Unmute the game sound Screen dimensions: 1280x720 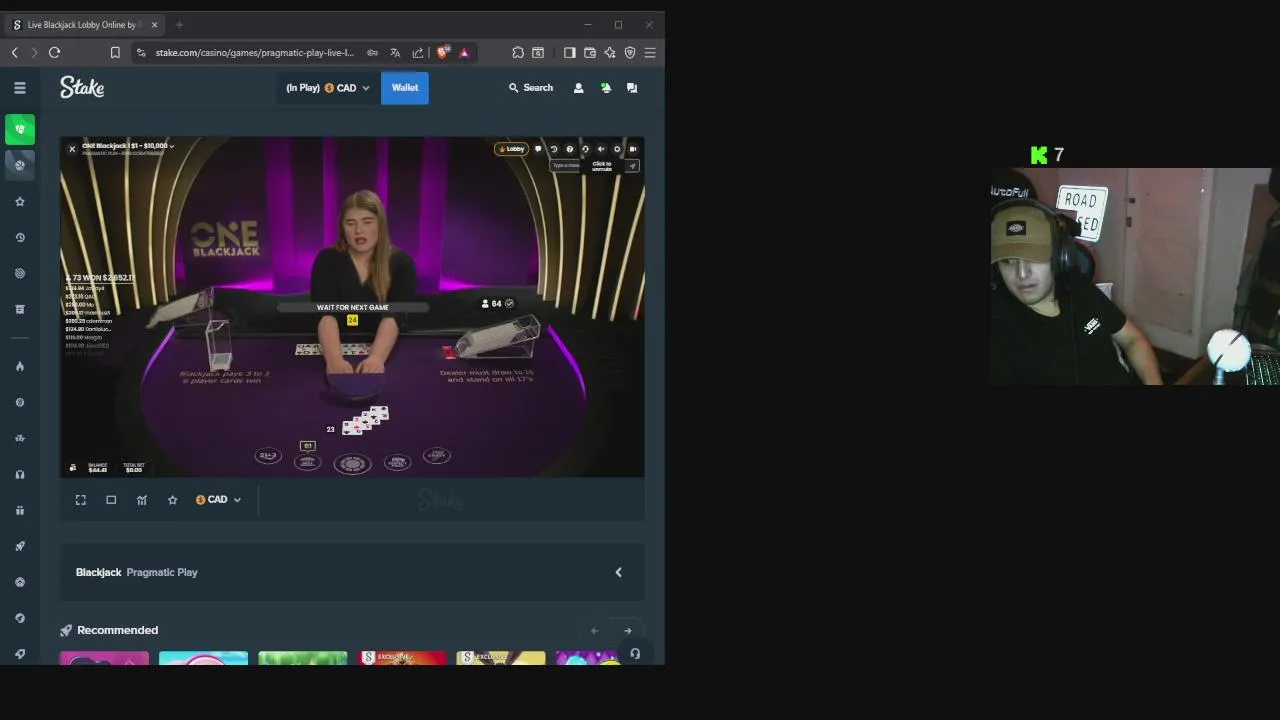(601, 149)
